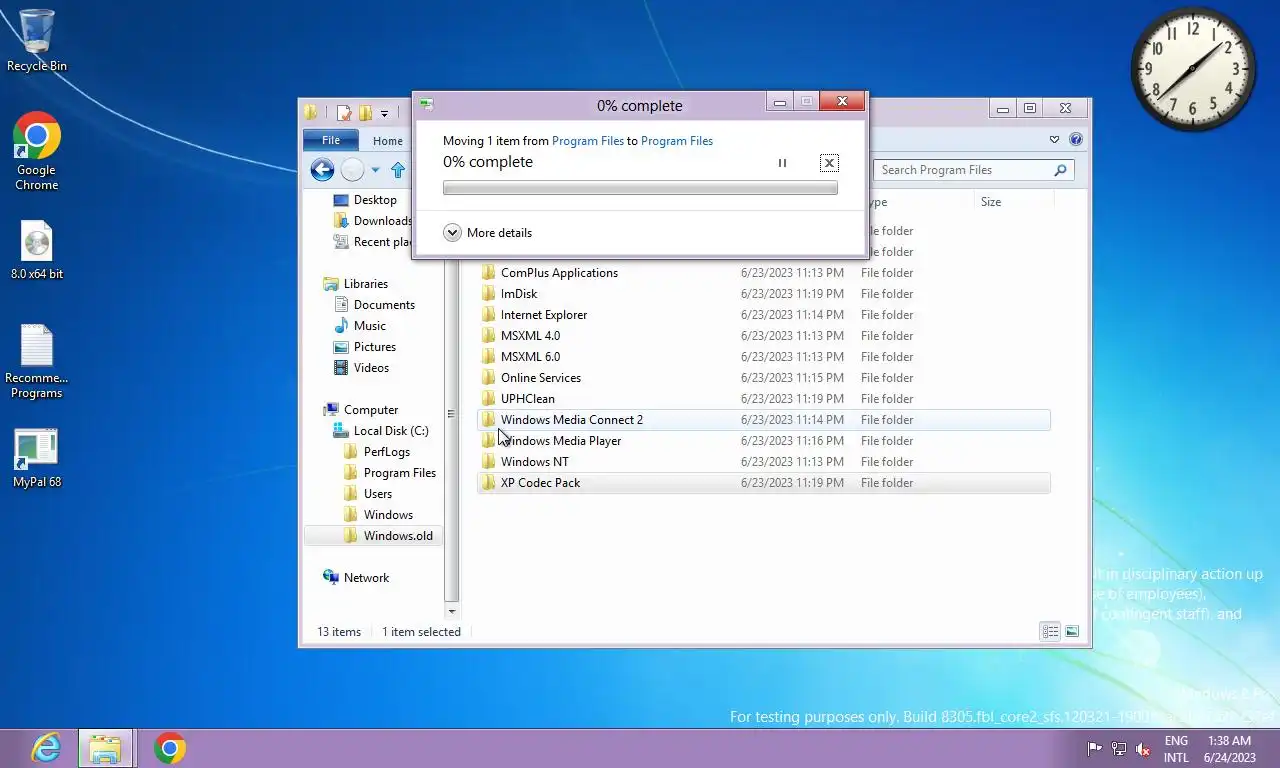Viewport: 1280px width, 768px height.
Task: Click the muted volume tray icon
Action: pos(1143,749)
